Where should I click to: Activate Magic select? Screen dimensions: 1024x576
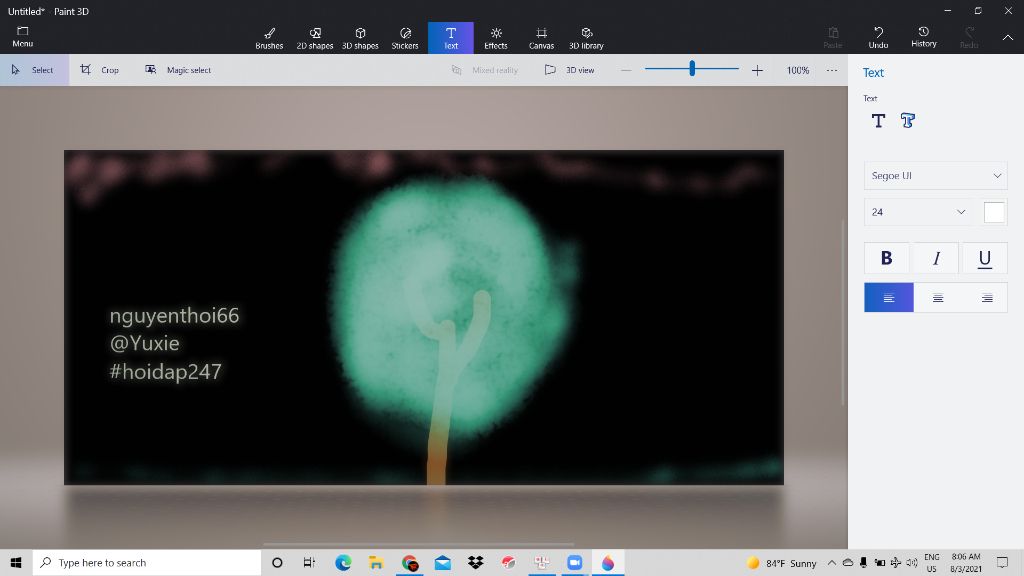click(178, 70)
